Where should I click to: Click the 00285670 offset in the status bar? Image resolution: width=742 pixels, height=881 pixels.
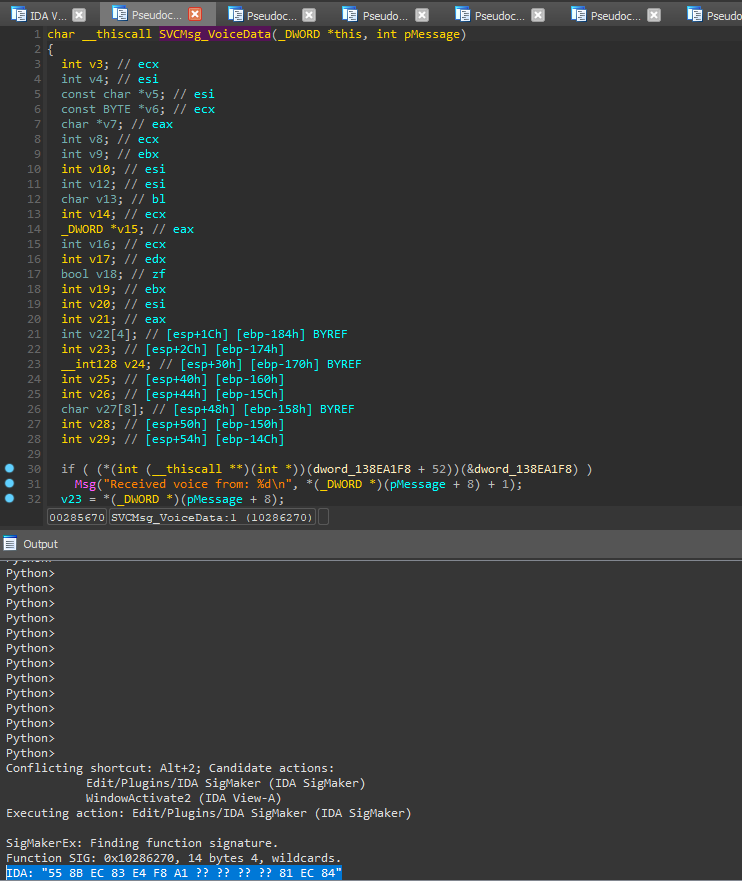(x=77, y=517)
